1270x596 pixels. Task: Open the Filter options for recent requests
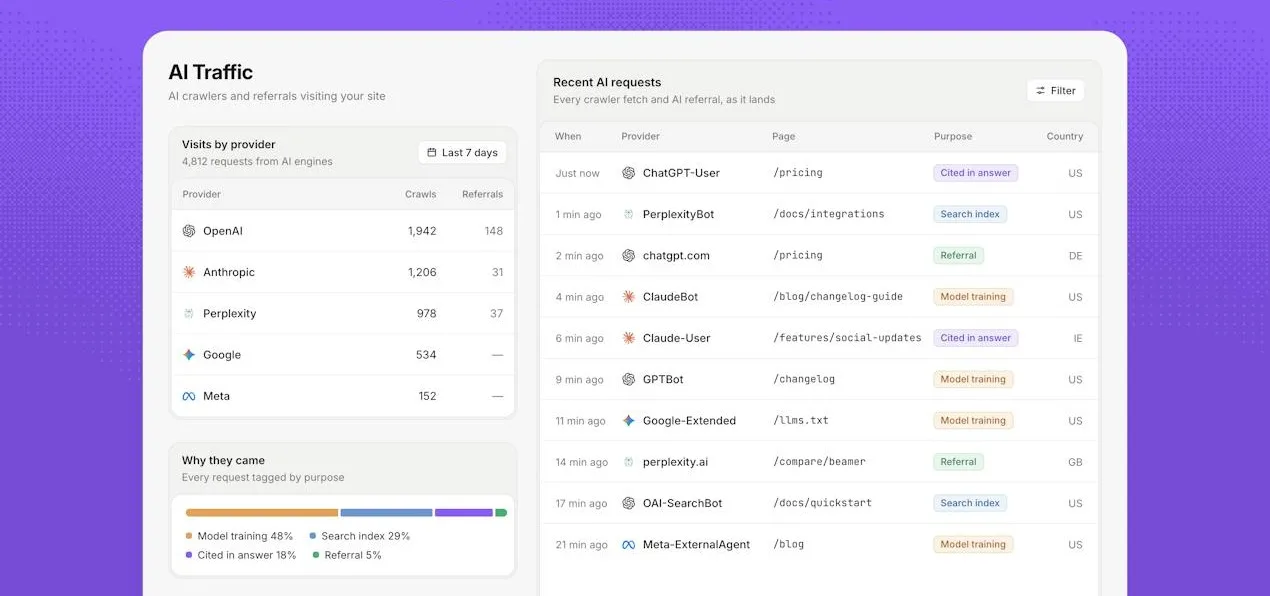[1055, 91]
